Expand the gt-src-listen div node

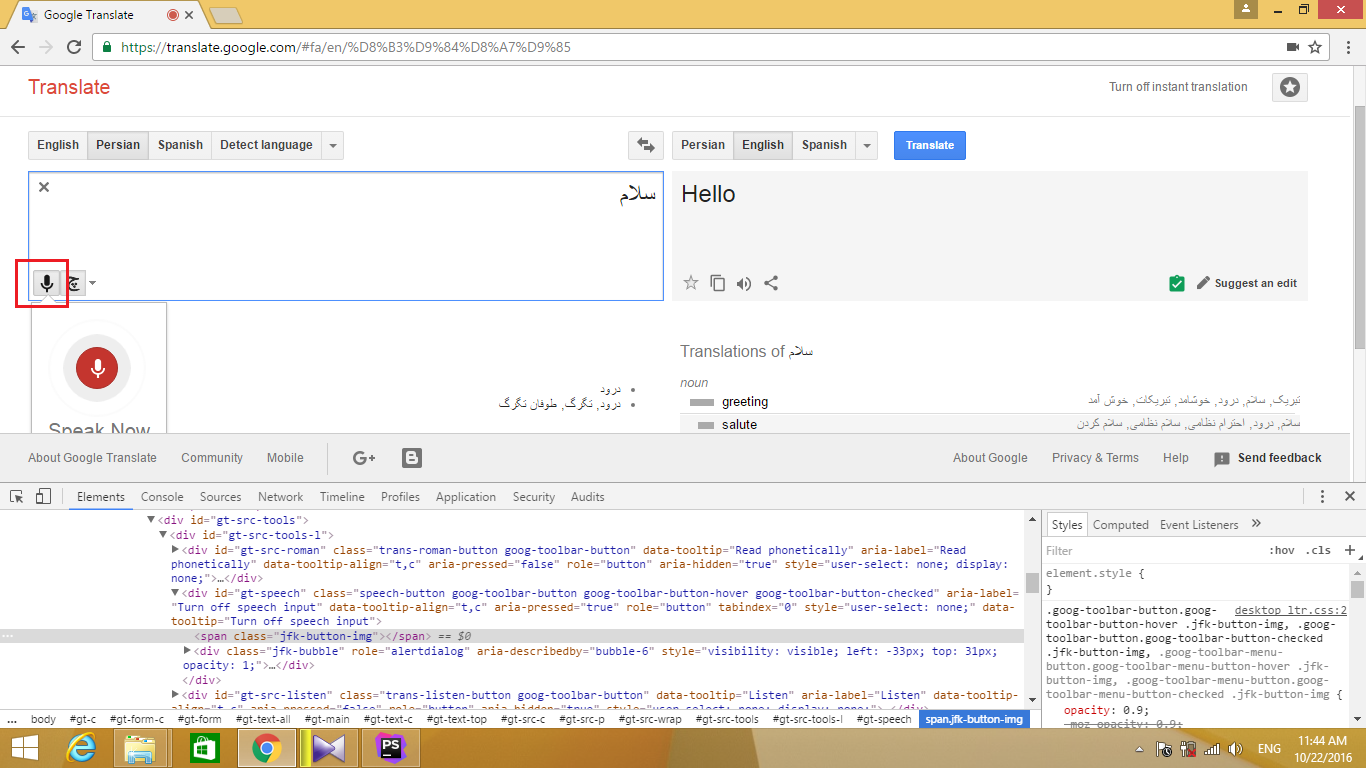175,695
